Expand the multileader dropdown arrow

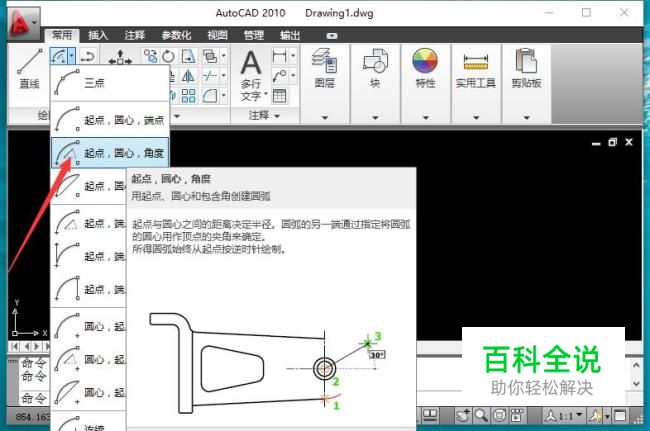293,76
